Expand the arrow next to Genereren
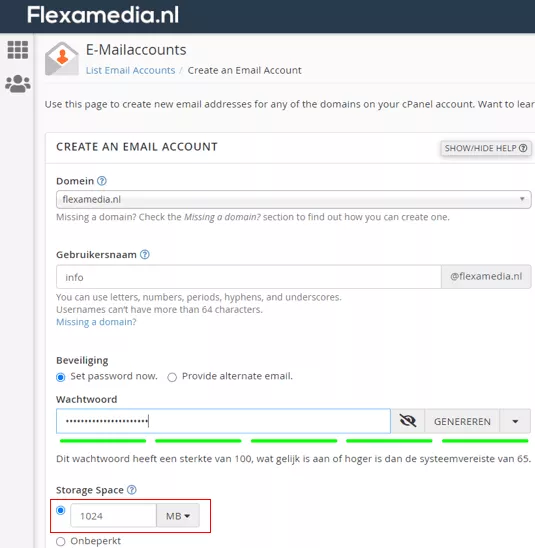Image resolution: width=535 pixels, height=548 pixels. click(515, 421)
